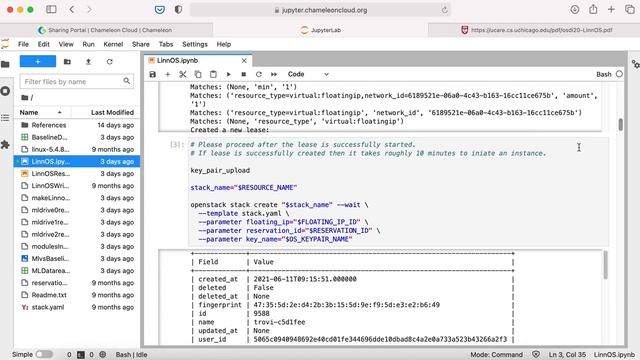Open Pocket extension icon
Image resolution: width=640 pixels, height=360 pixels.
click(x=160, y=9)
